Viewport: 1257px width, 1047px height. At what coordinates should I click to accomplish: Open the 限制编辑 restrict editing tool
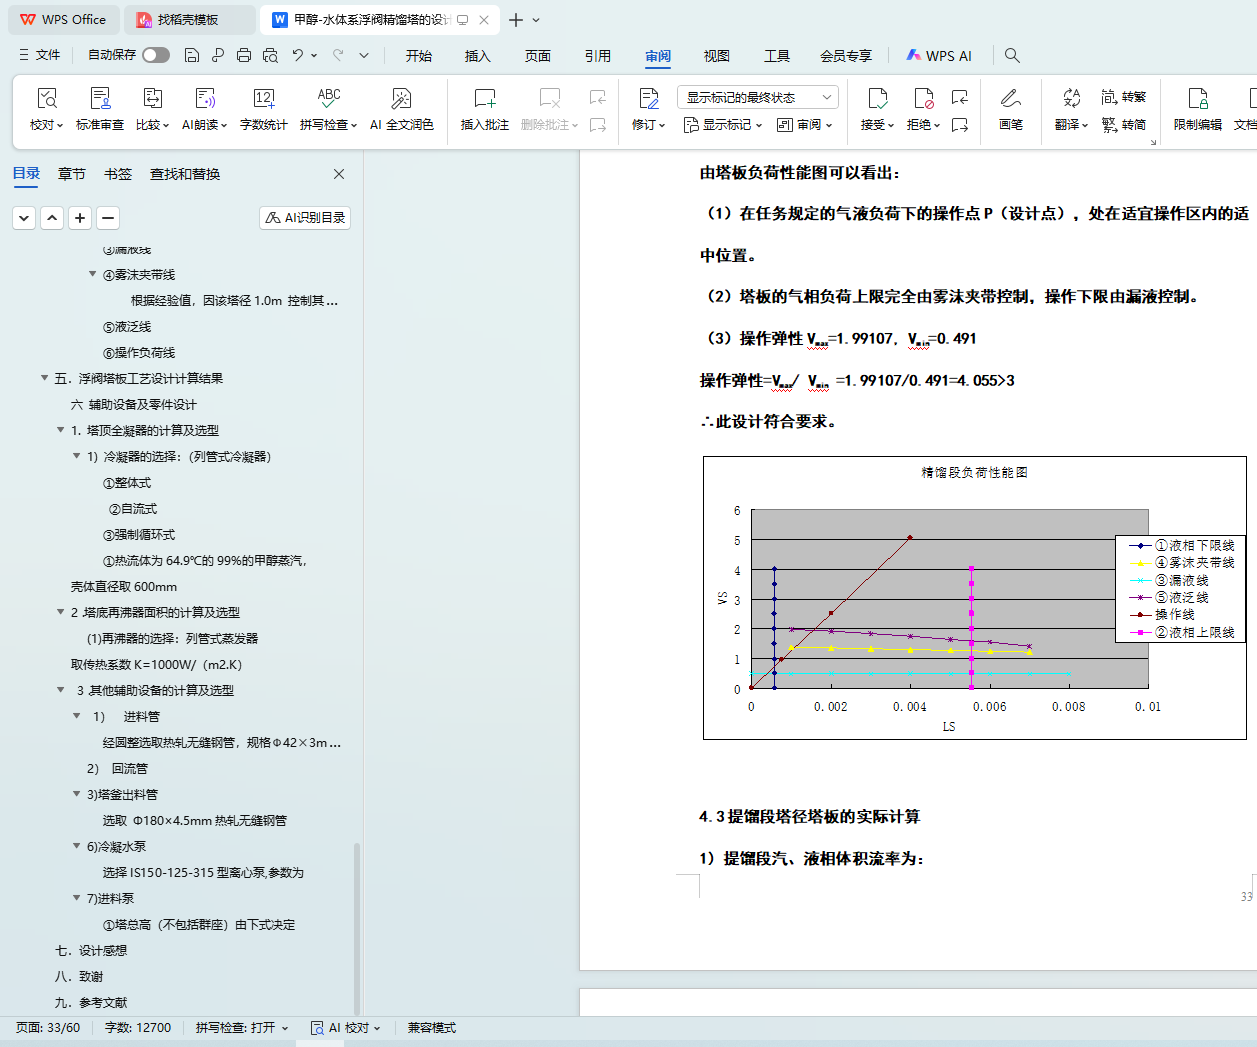pos(1197,99)
